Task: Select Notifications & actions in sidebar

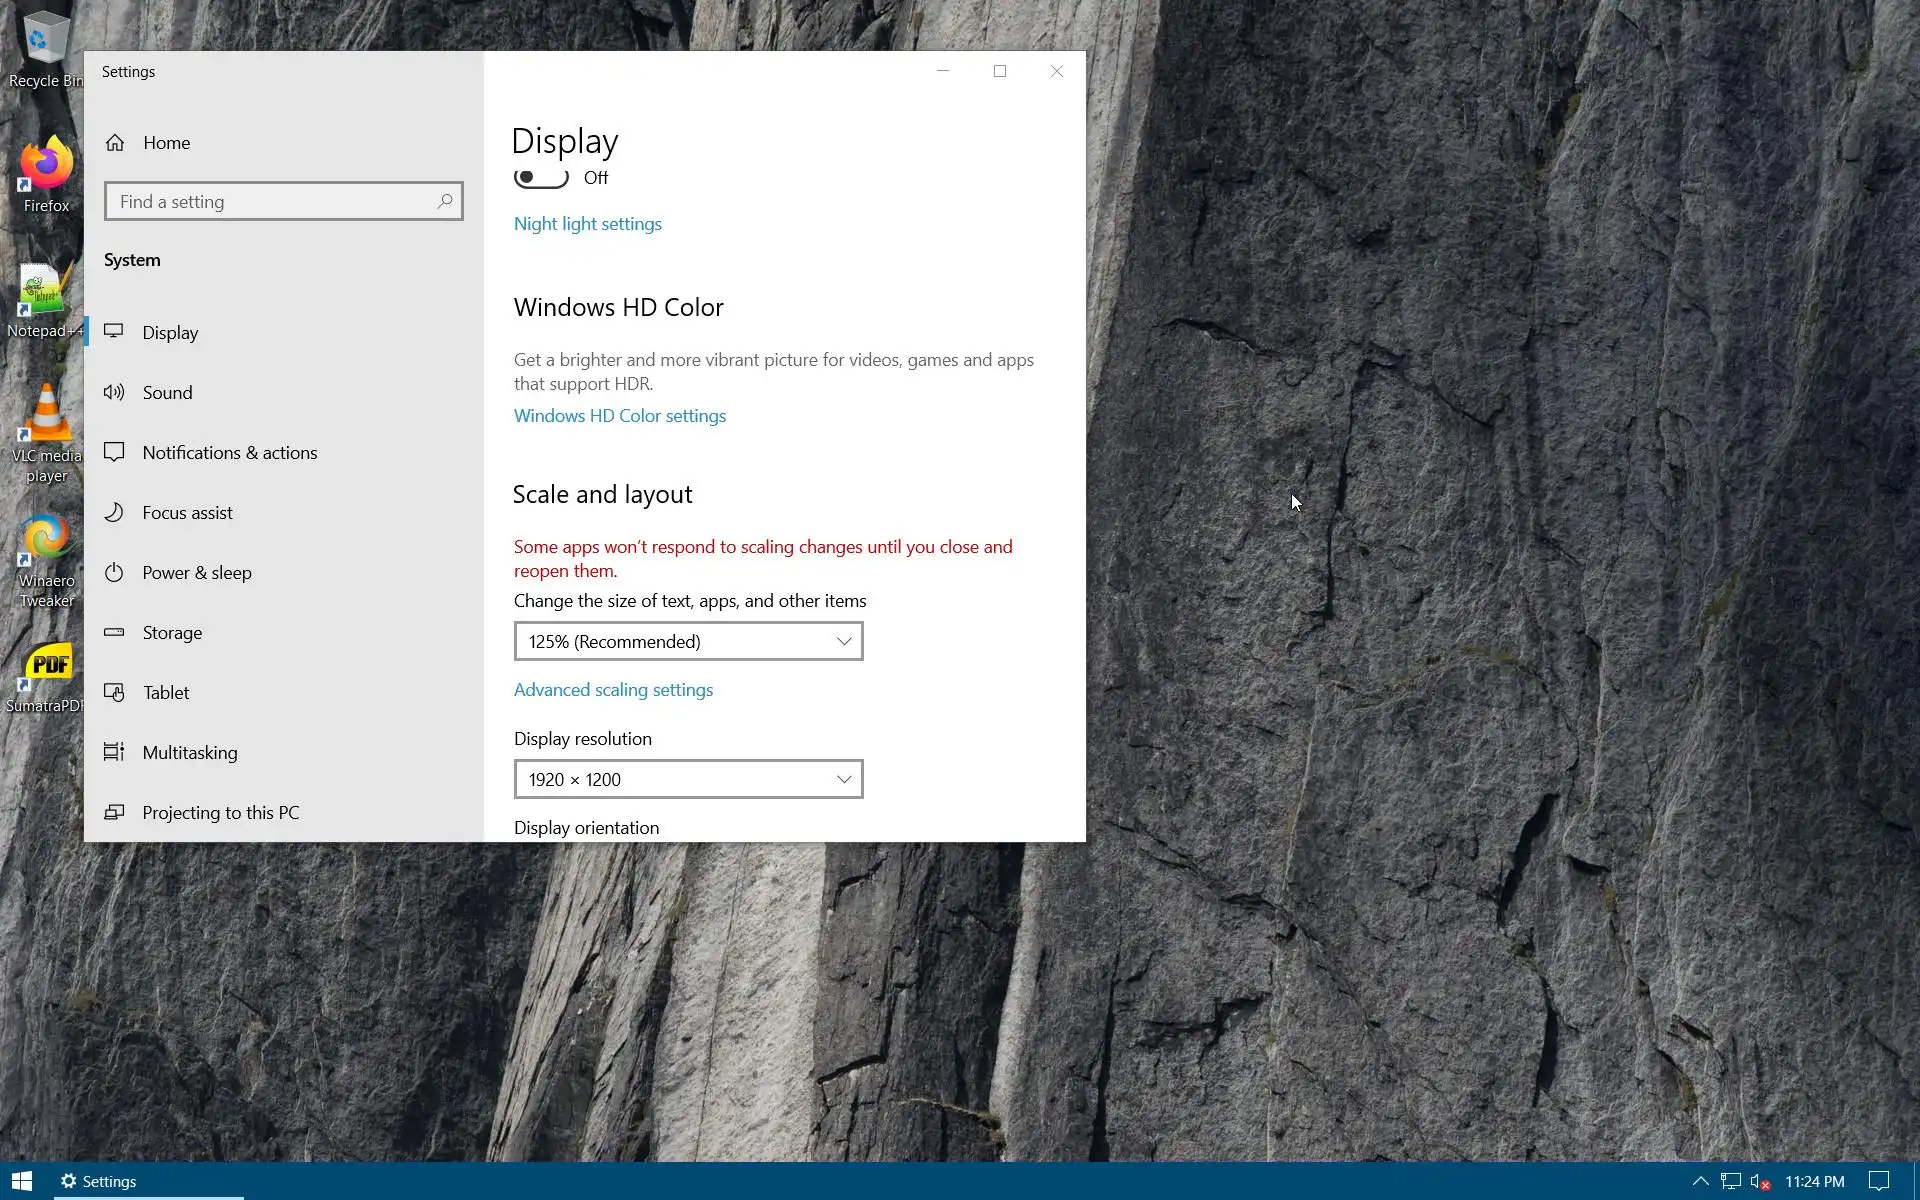Action: coord(229,452)
